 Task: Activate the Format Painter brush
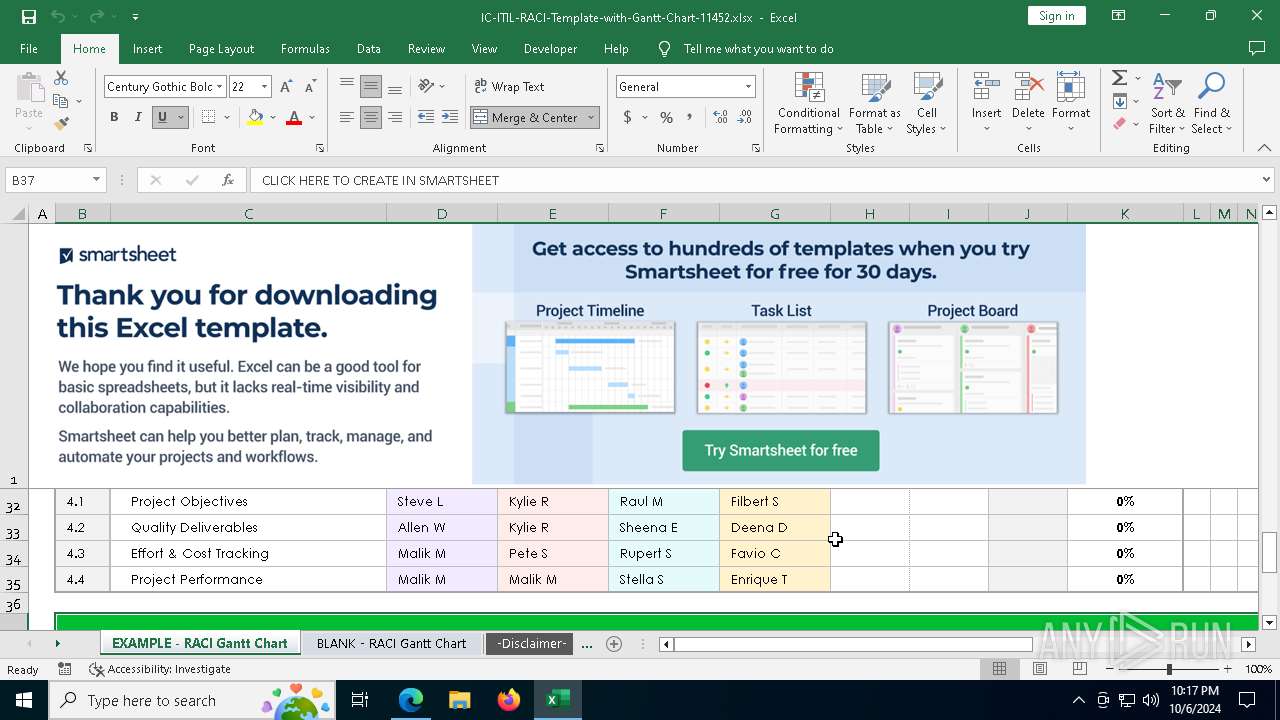tap(61, 124)
